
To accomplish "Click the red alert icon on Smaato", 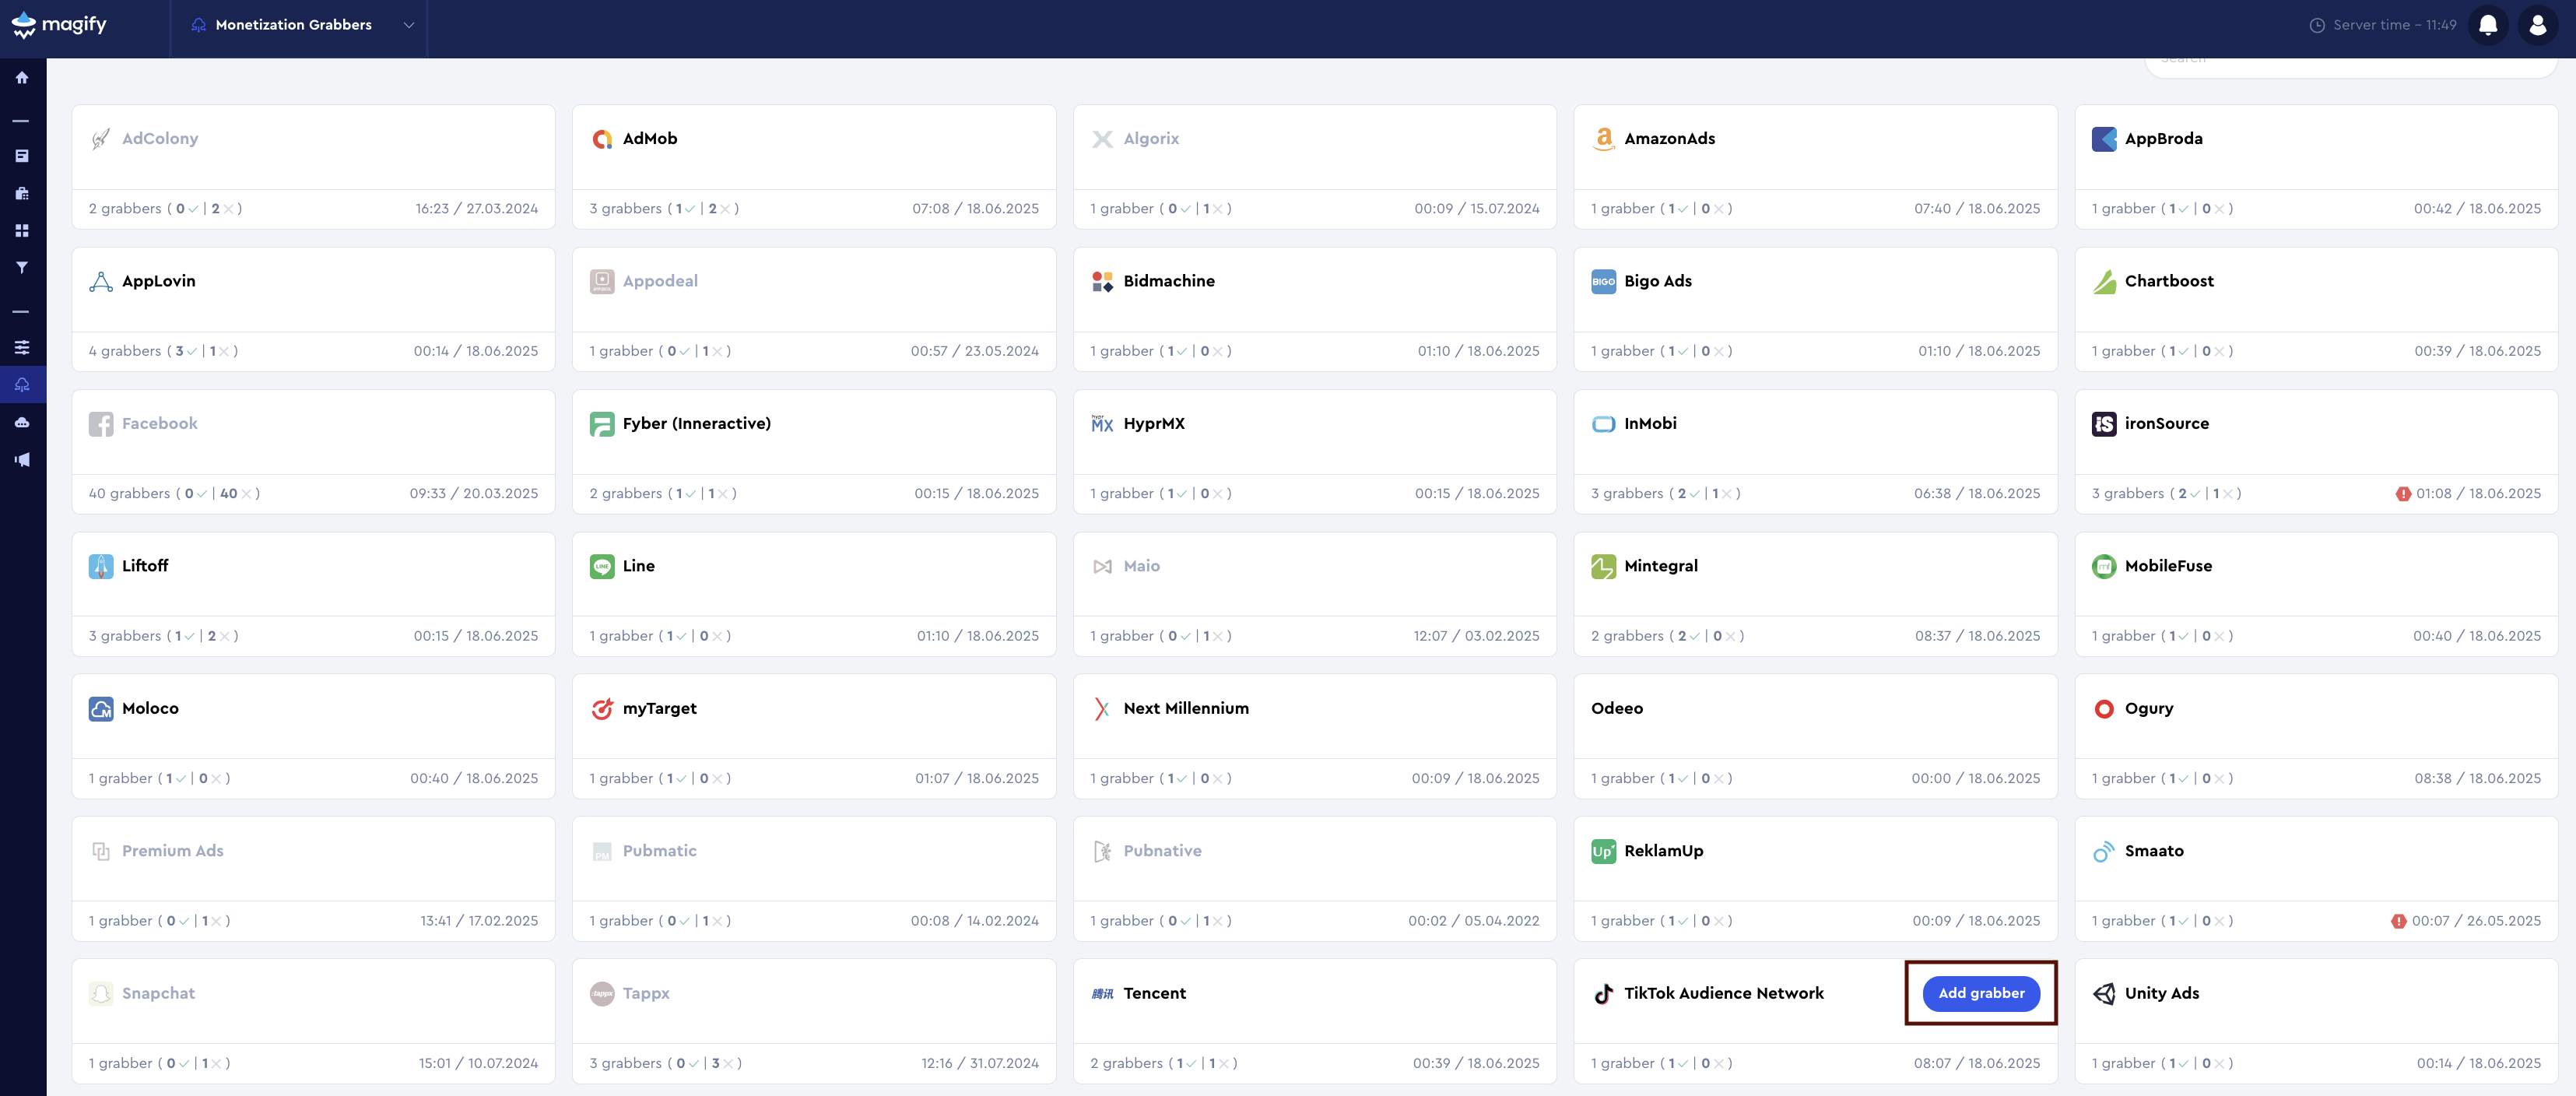I will point(2398,921).
